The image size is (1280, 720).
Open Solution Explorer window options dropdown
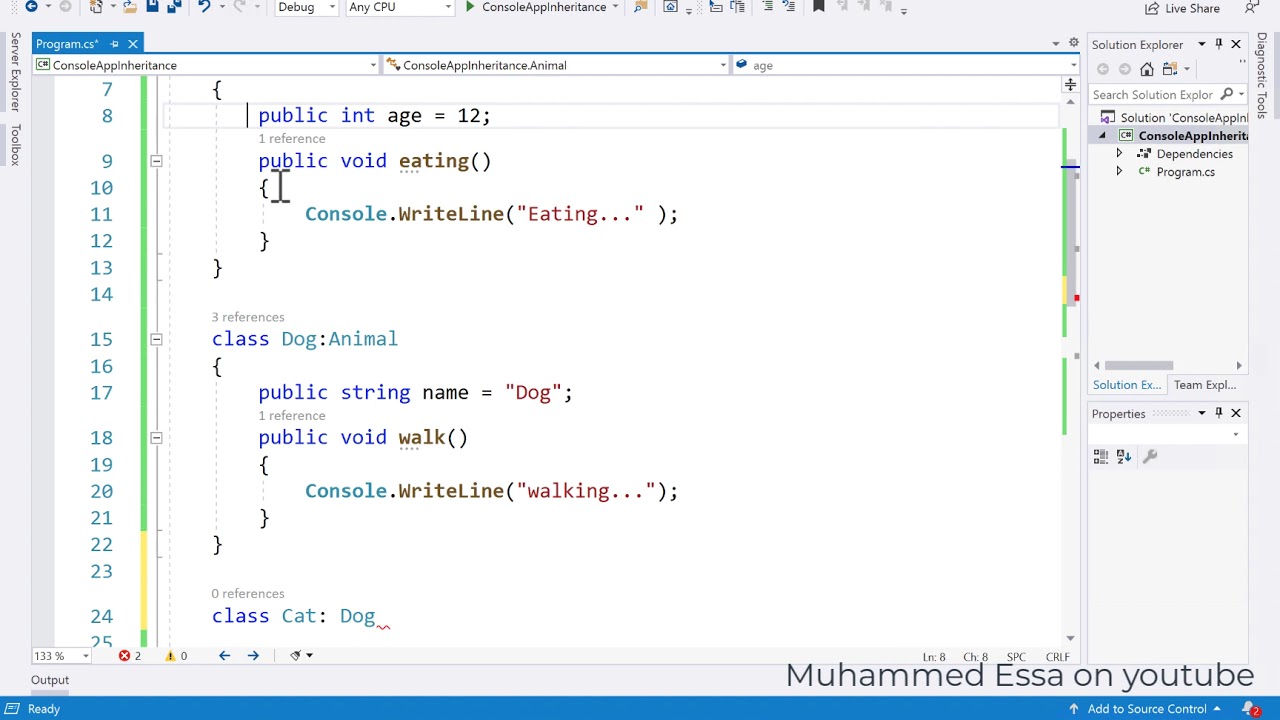tap(1202, 44)
